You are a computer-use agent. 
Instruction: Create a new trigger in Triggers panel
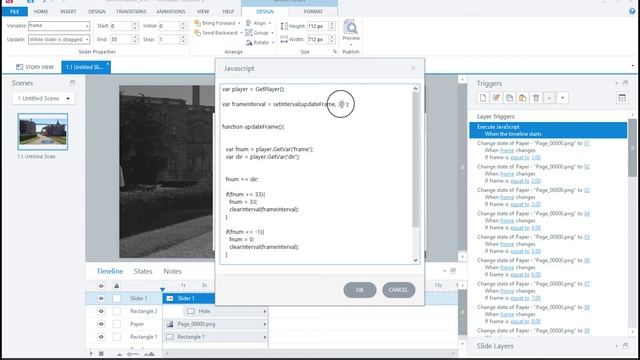pos(483,98)
